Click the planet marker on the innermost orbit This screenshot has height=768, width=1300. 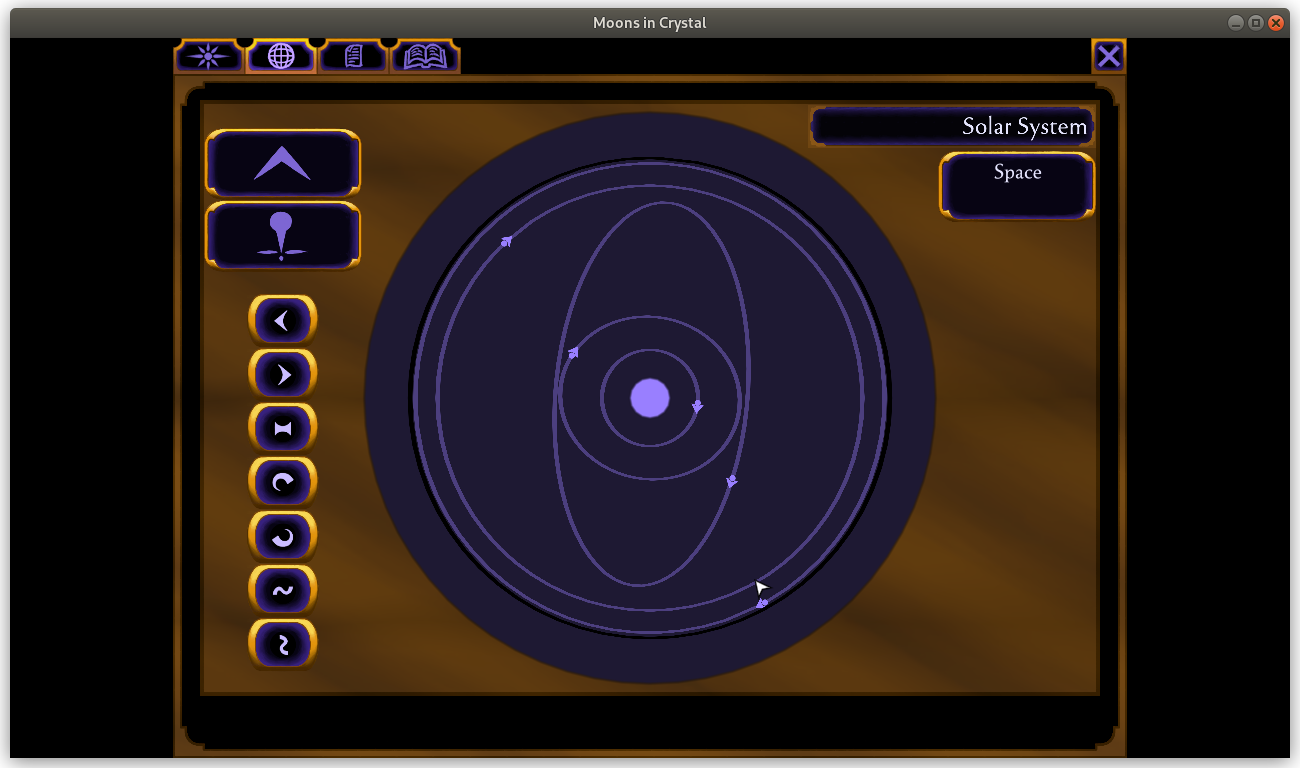[697, 406]
